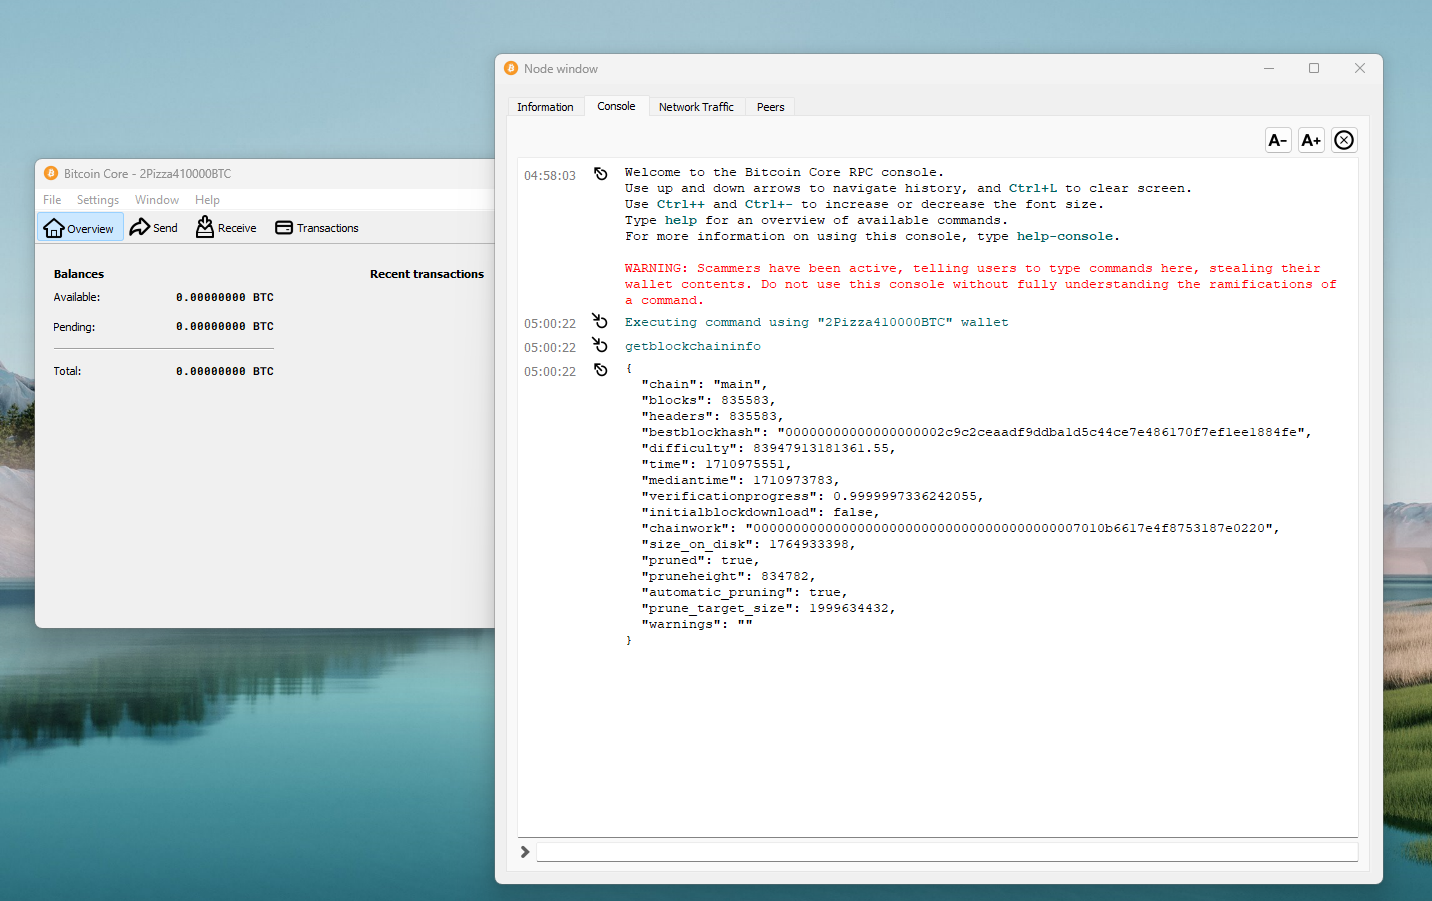Click the "pruned": true line
Screen dimensions: 1432x901
point(700,560)
